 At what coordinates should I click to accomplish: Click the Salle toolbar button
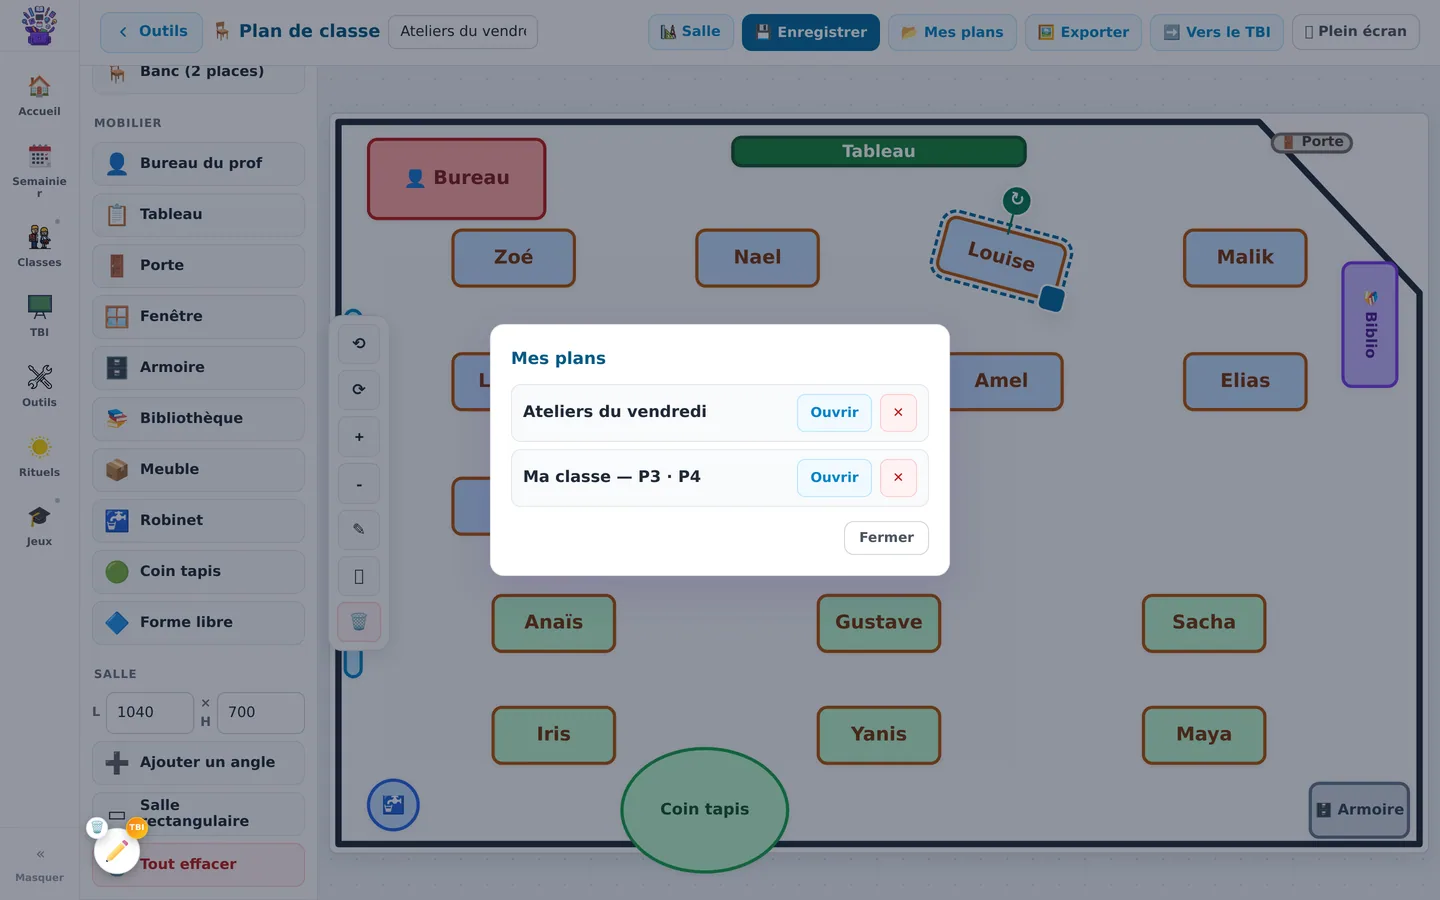coord(691,32)
